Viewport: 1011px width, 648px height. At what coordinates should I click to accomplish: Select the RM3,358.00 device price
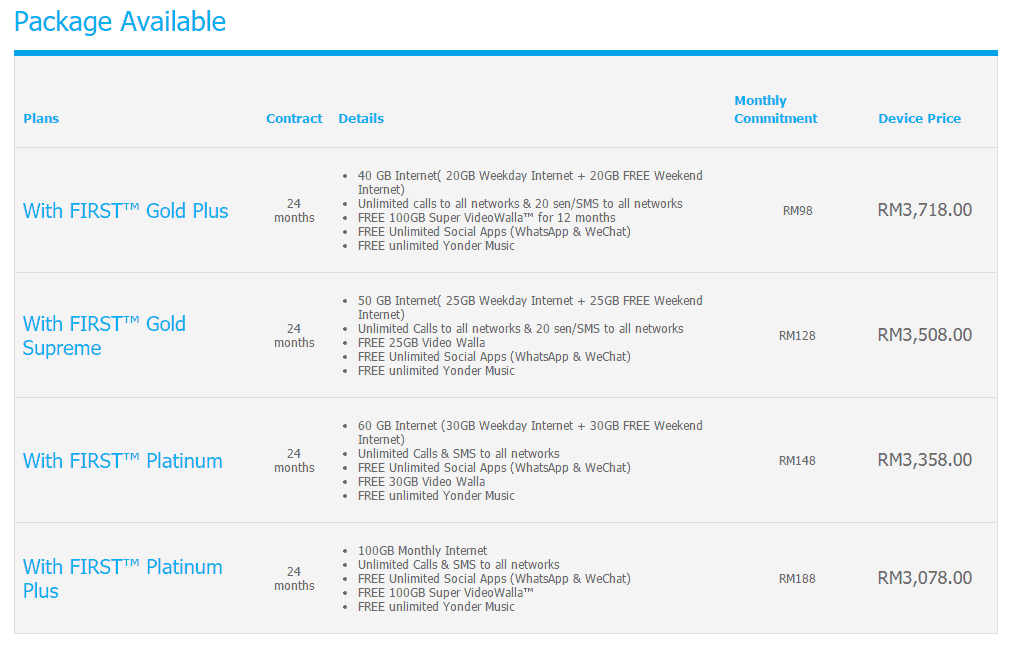click(925, 460)
